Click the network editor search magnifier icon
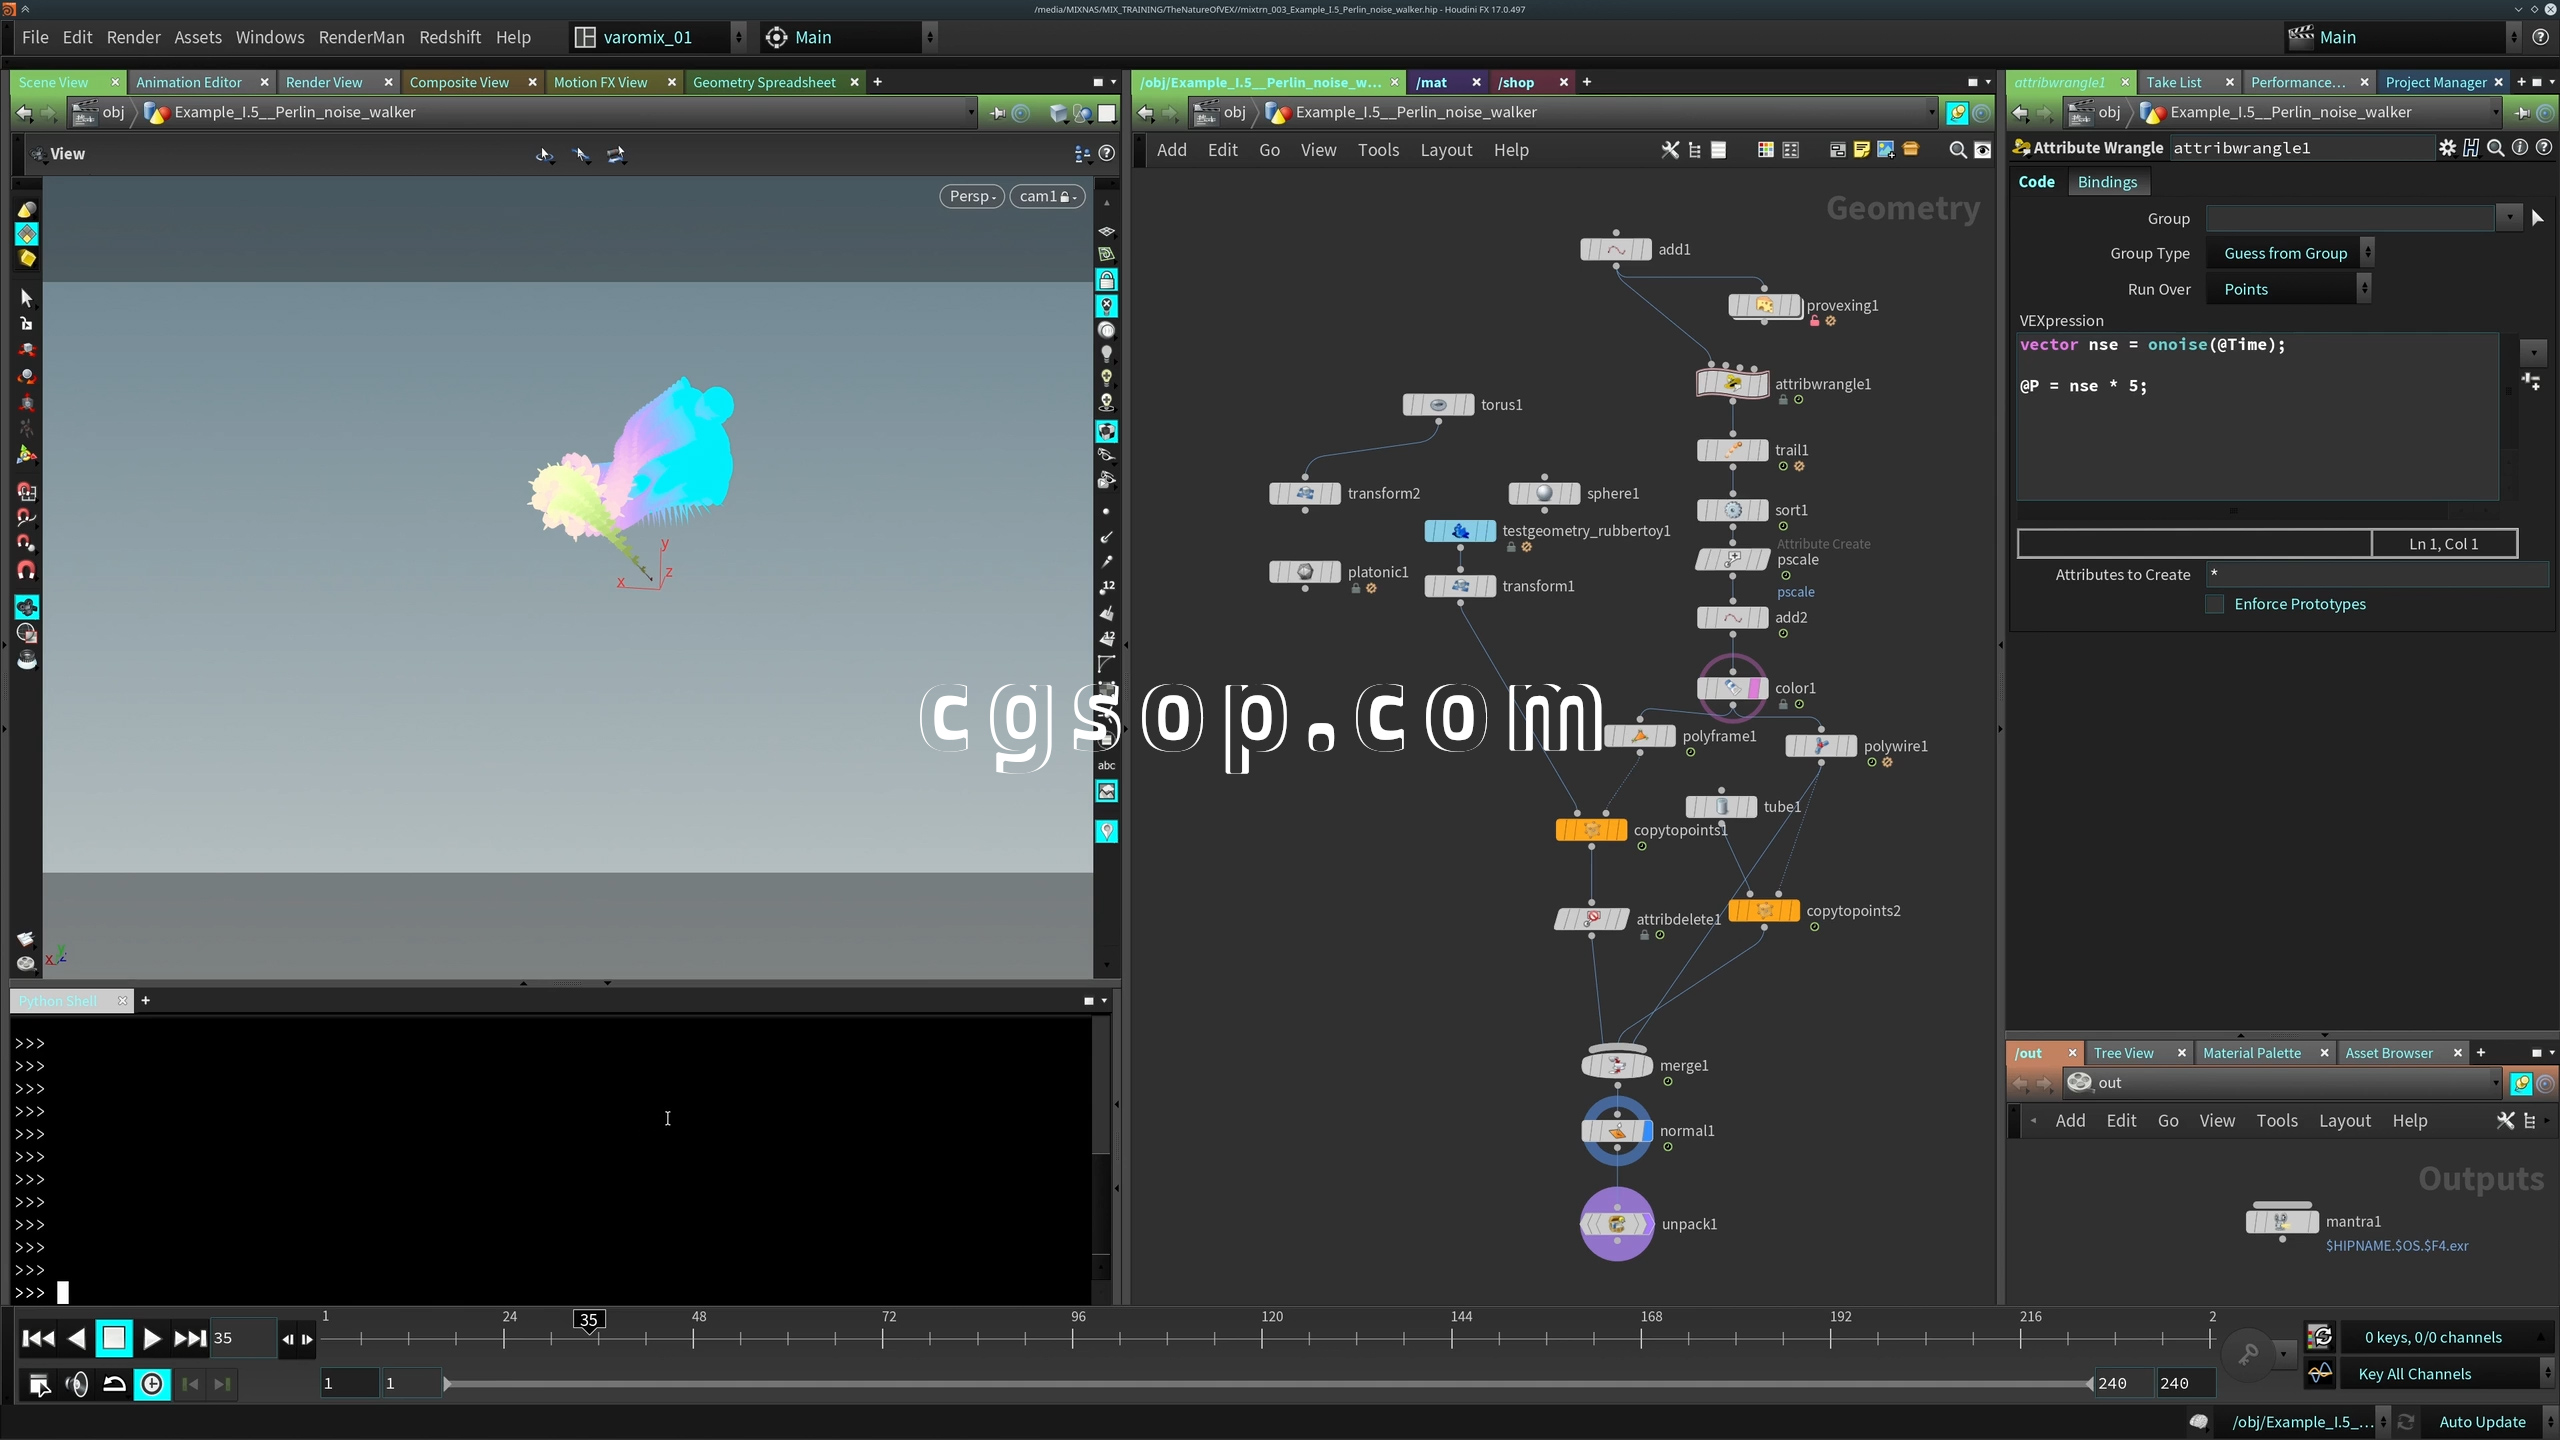The width and height of the screenshot is (2560, 1440). tap(1957, 150)
